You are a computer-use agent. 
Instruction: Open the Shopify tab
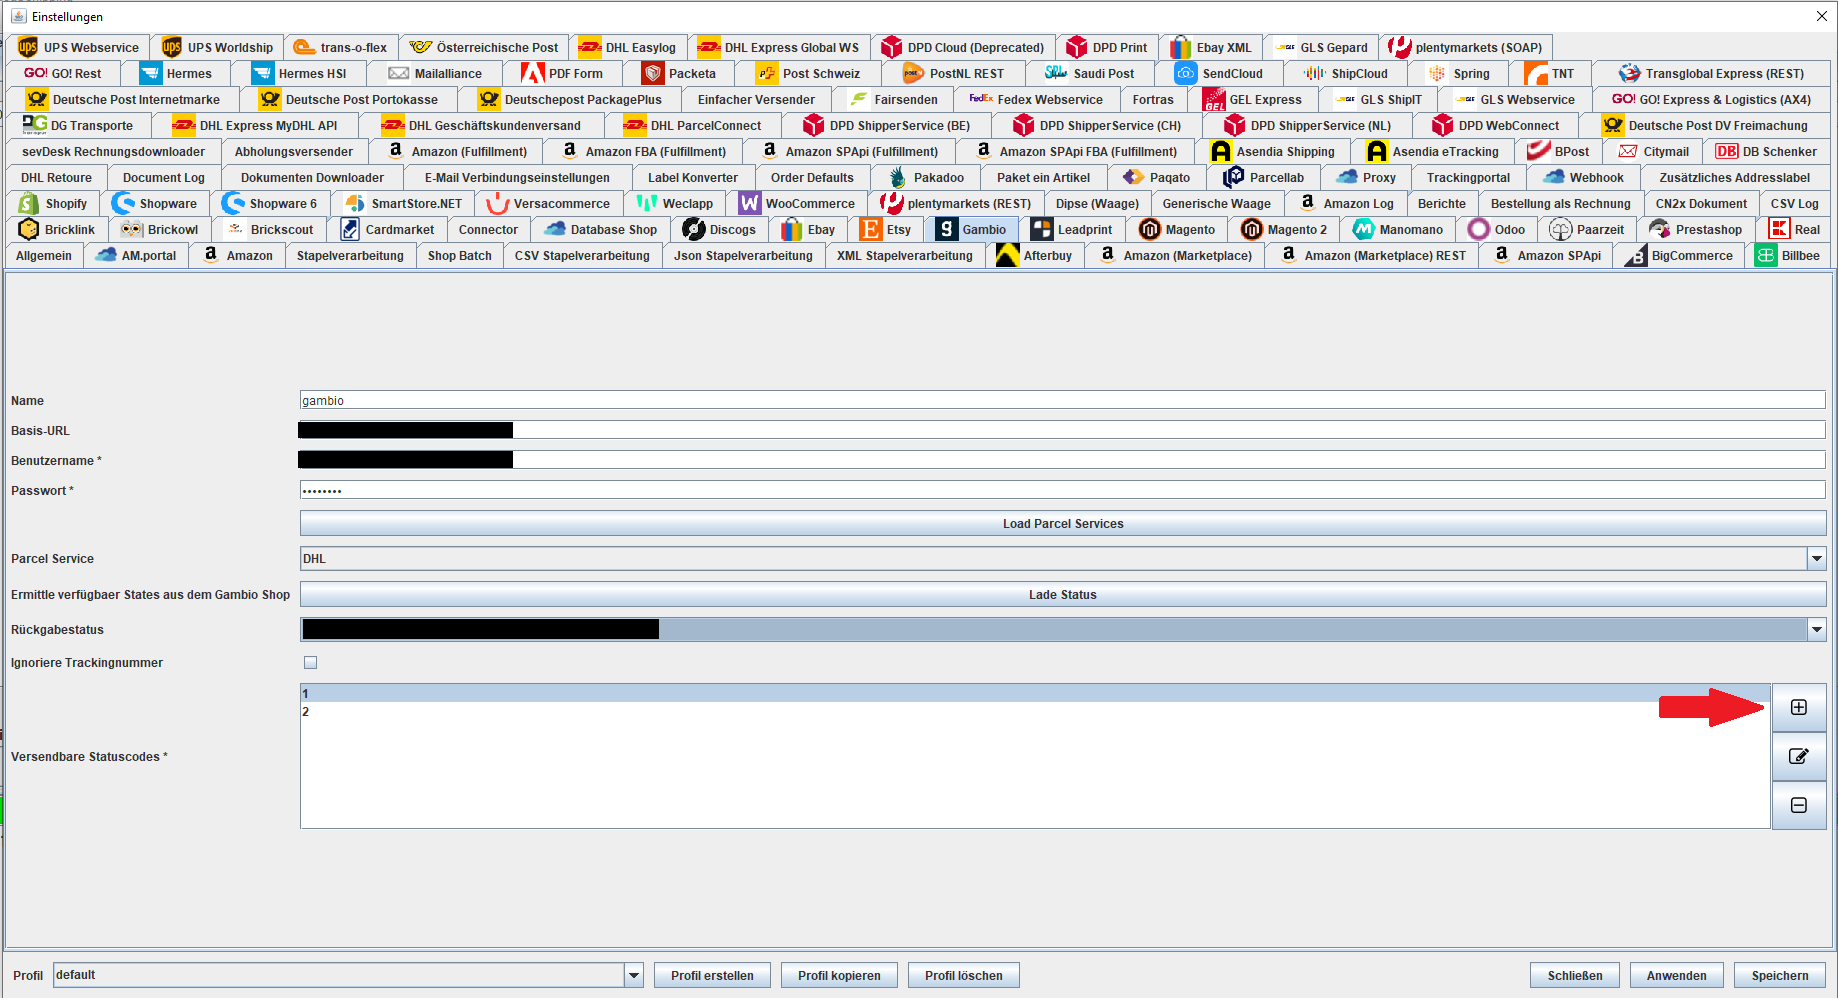click(x=53, y=203)
